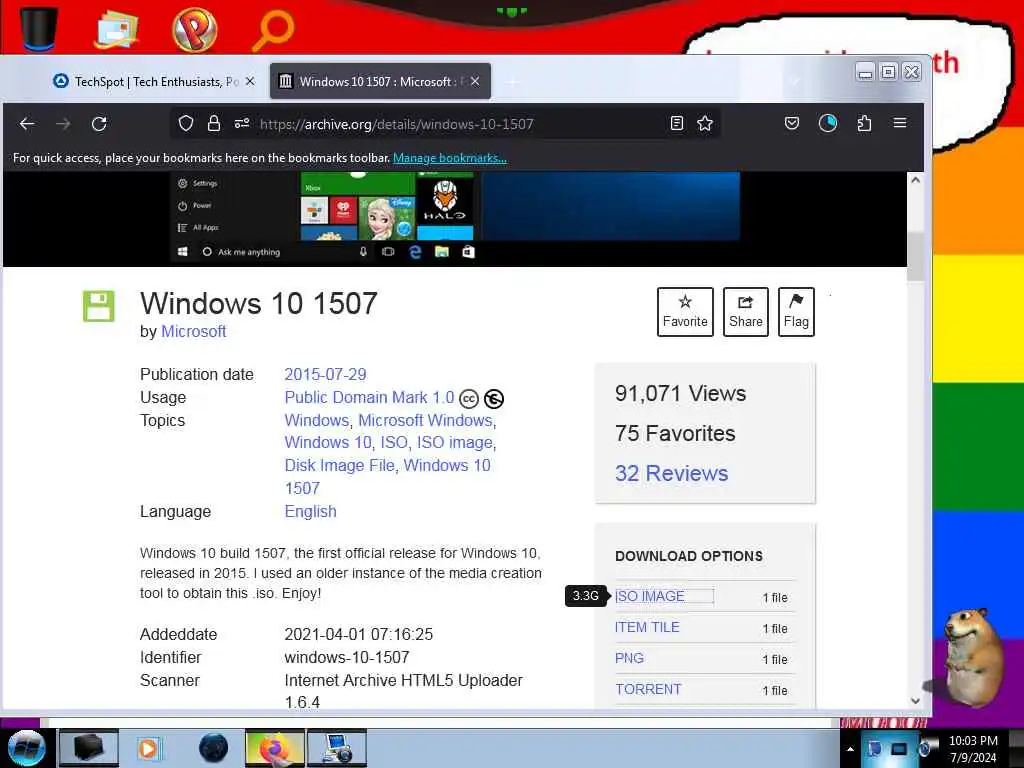Image resolution: width=1024 pixels, height=768 pixels.
Task: Click the hamster desktop gadget
Action: (x=974, y=656)
